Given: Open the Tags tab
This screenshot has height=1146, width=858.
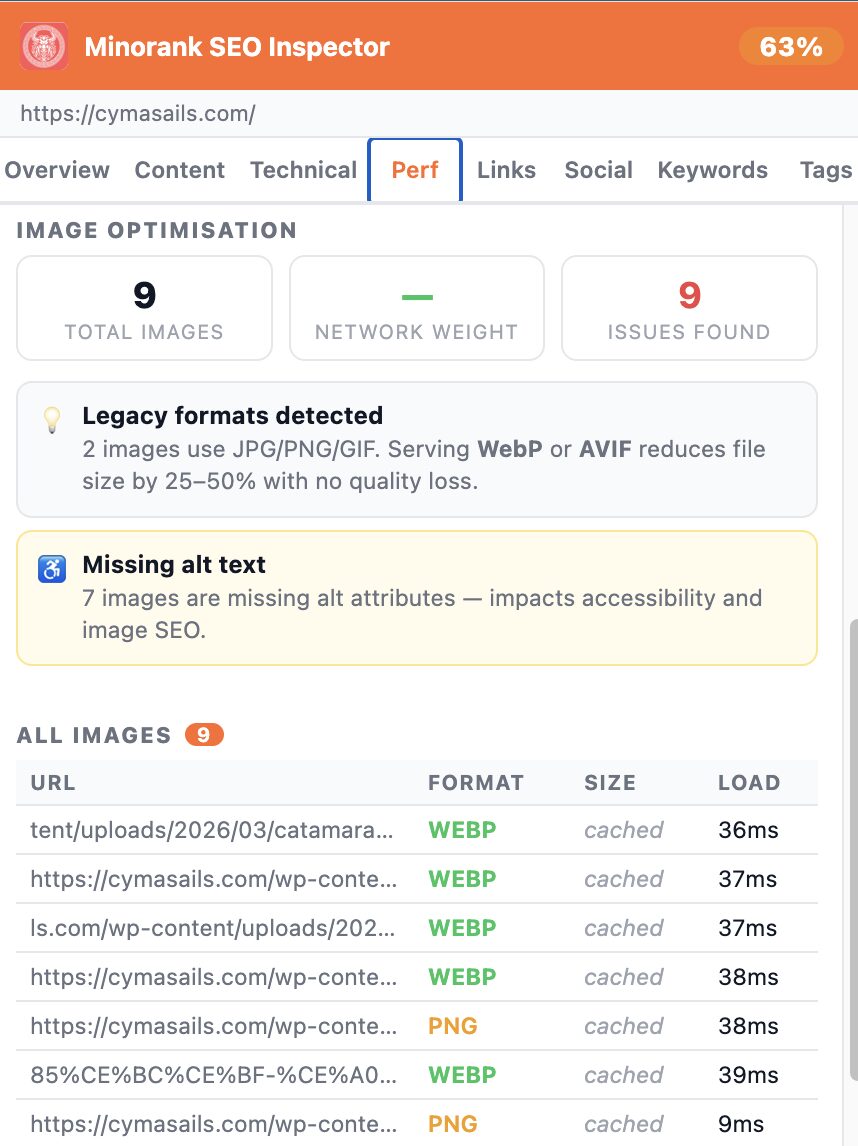Looking at the screenshot, I should coord(826,170).
